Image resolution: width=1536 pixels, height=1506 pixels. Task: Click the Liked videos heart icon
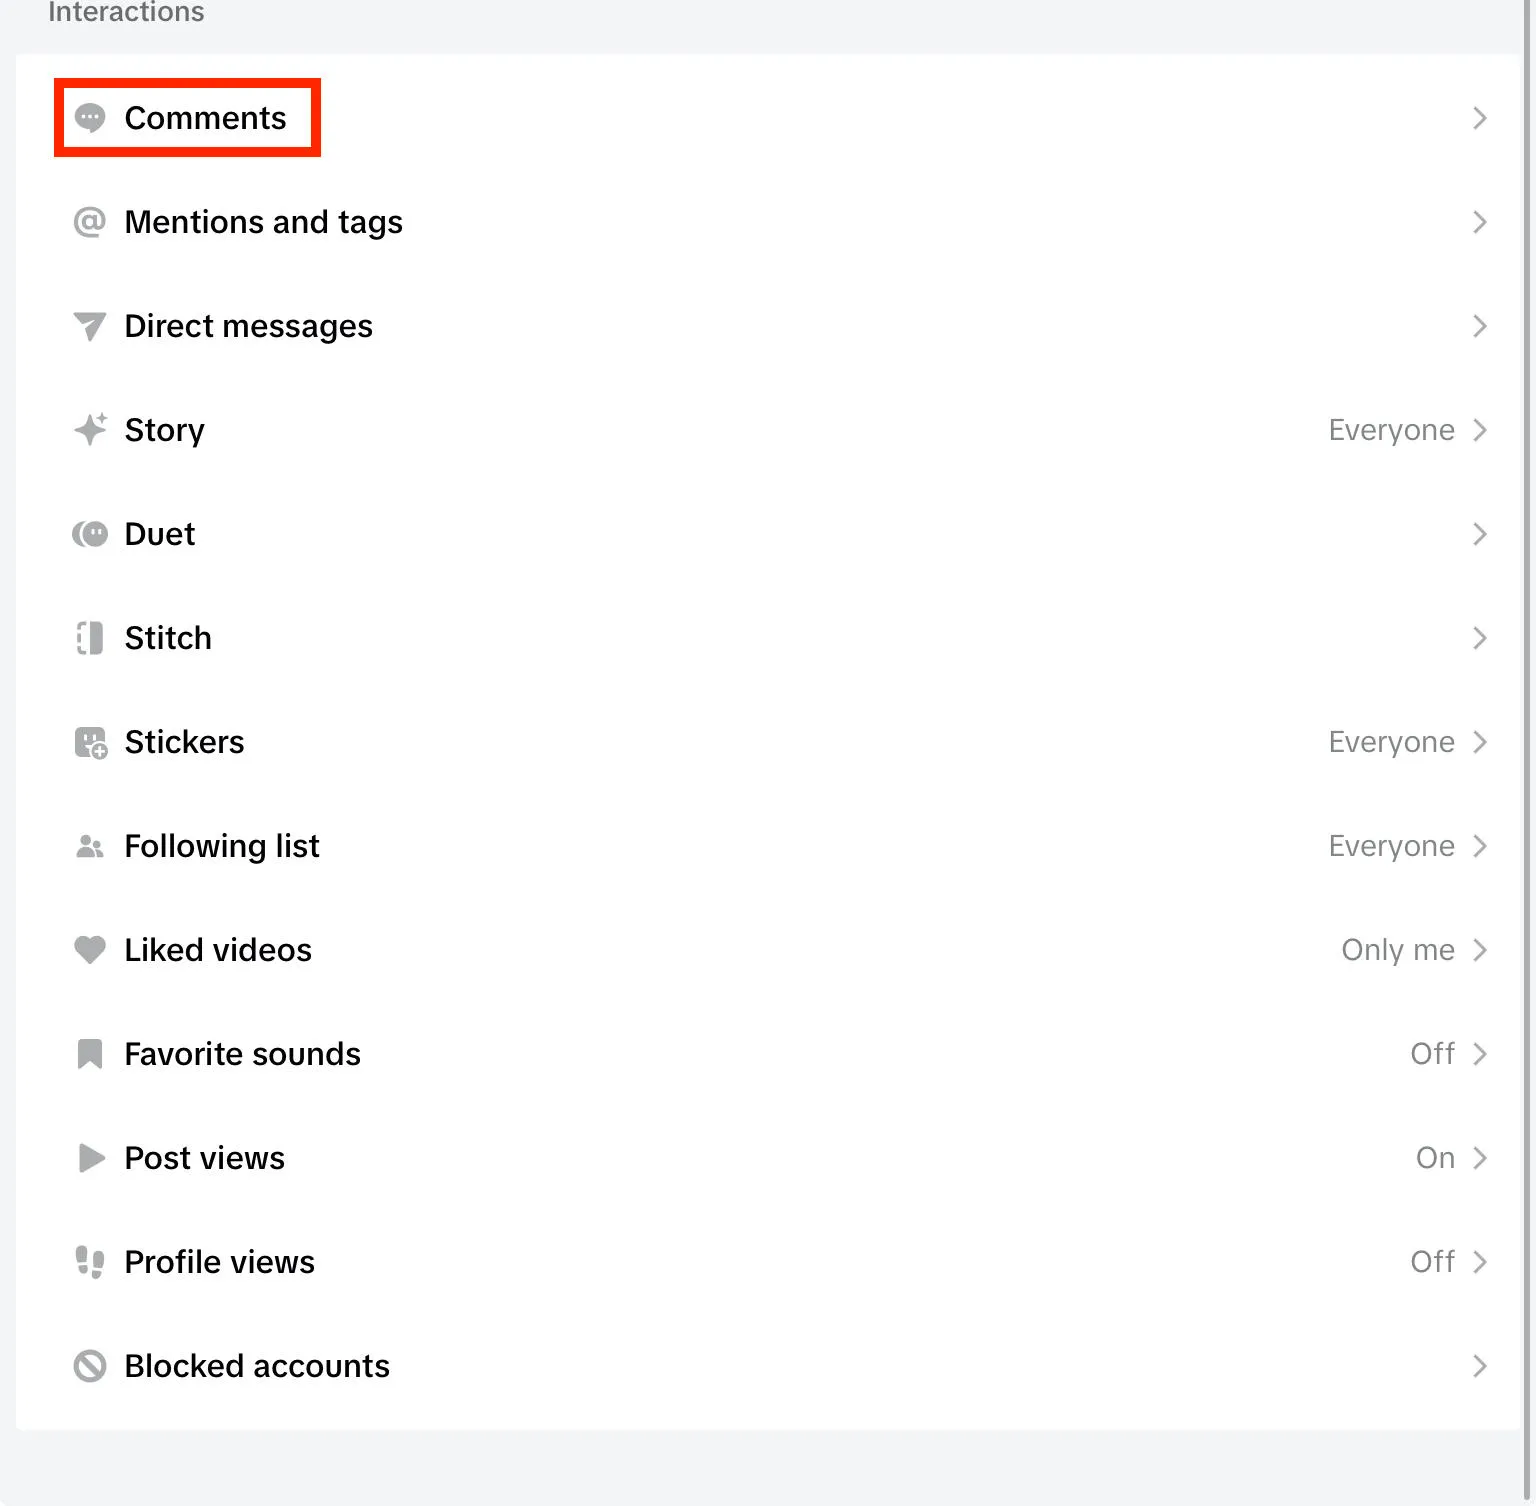90,950
